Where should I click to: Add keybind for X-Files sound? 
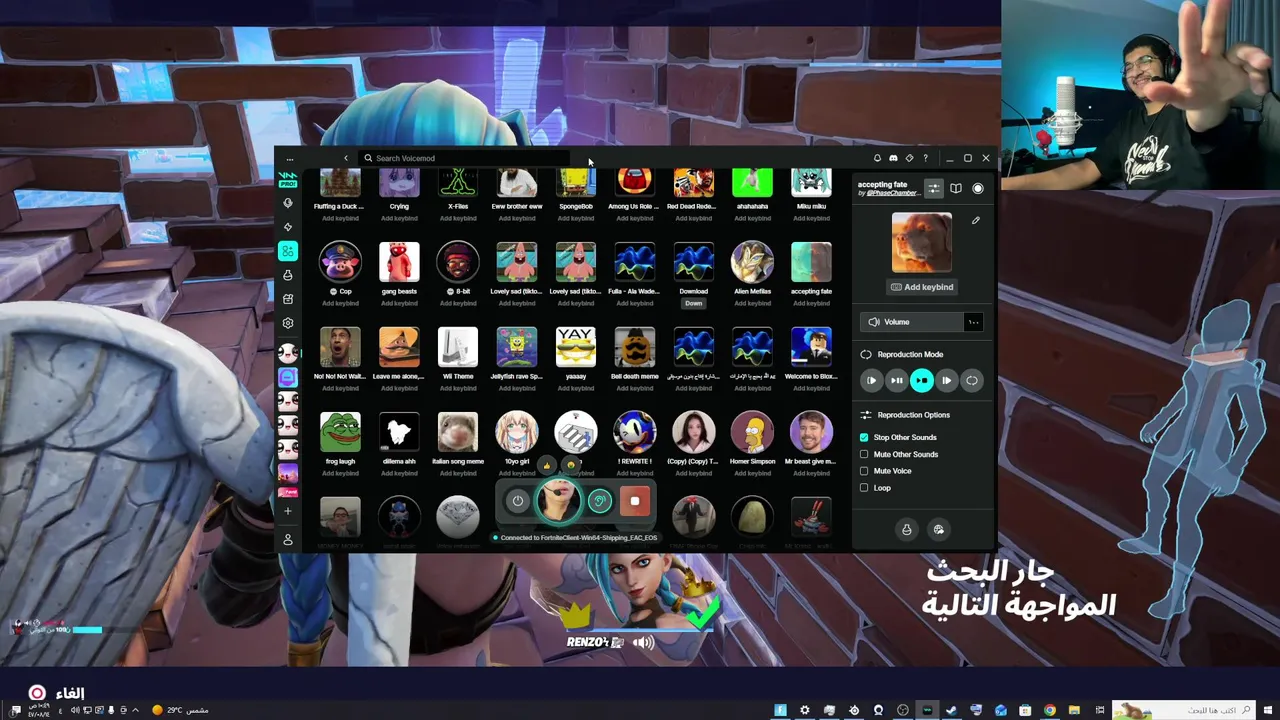click(x=458, y=218)
